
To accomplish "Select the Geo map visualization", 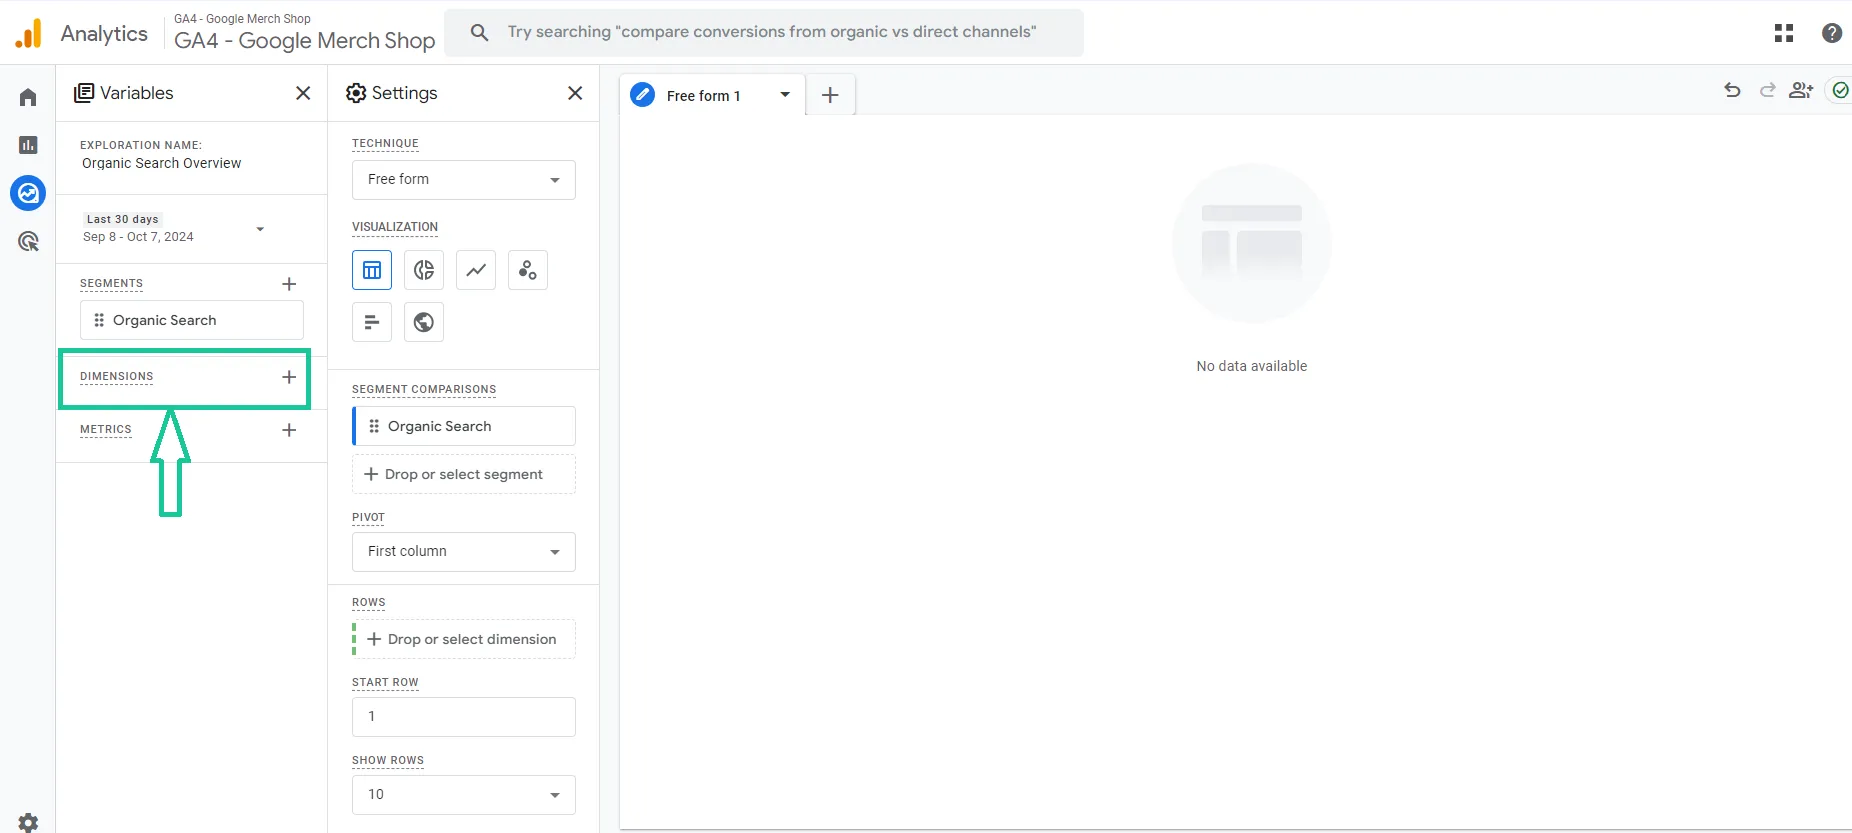I will 424,322.
